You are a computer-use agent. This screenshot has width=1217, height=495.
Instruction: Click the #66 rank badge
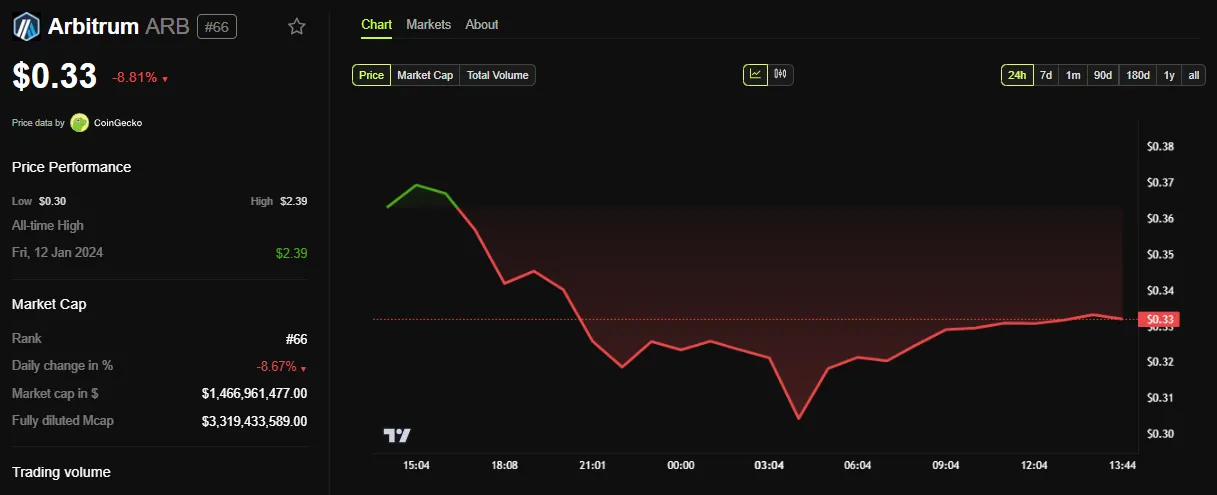tap(217, 27)
